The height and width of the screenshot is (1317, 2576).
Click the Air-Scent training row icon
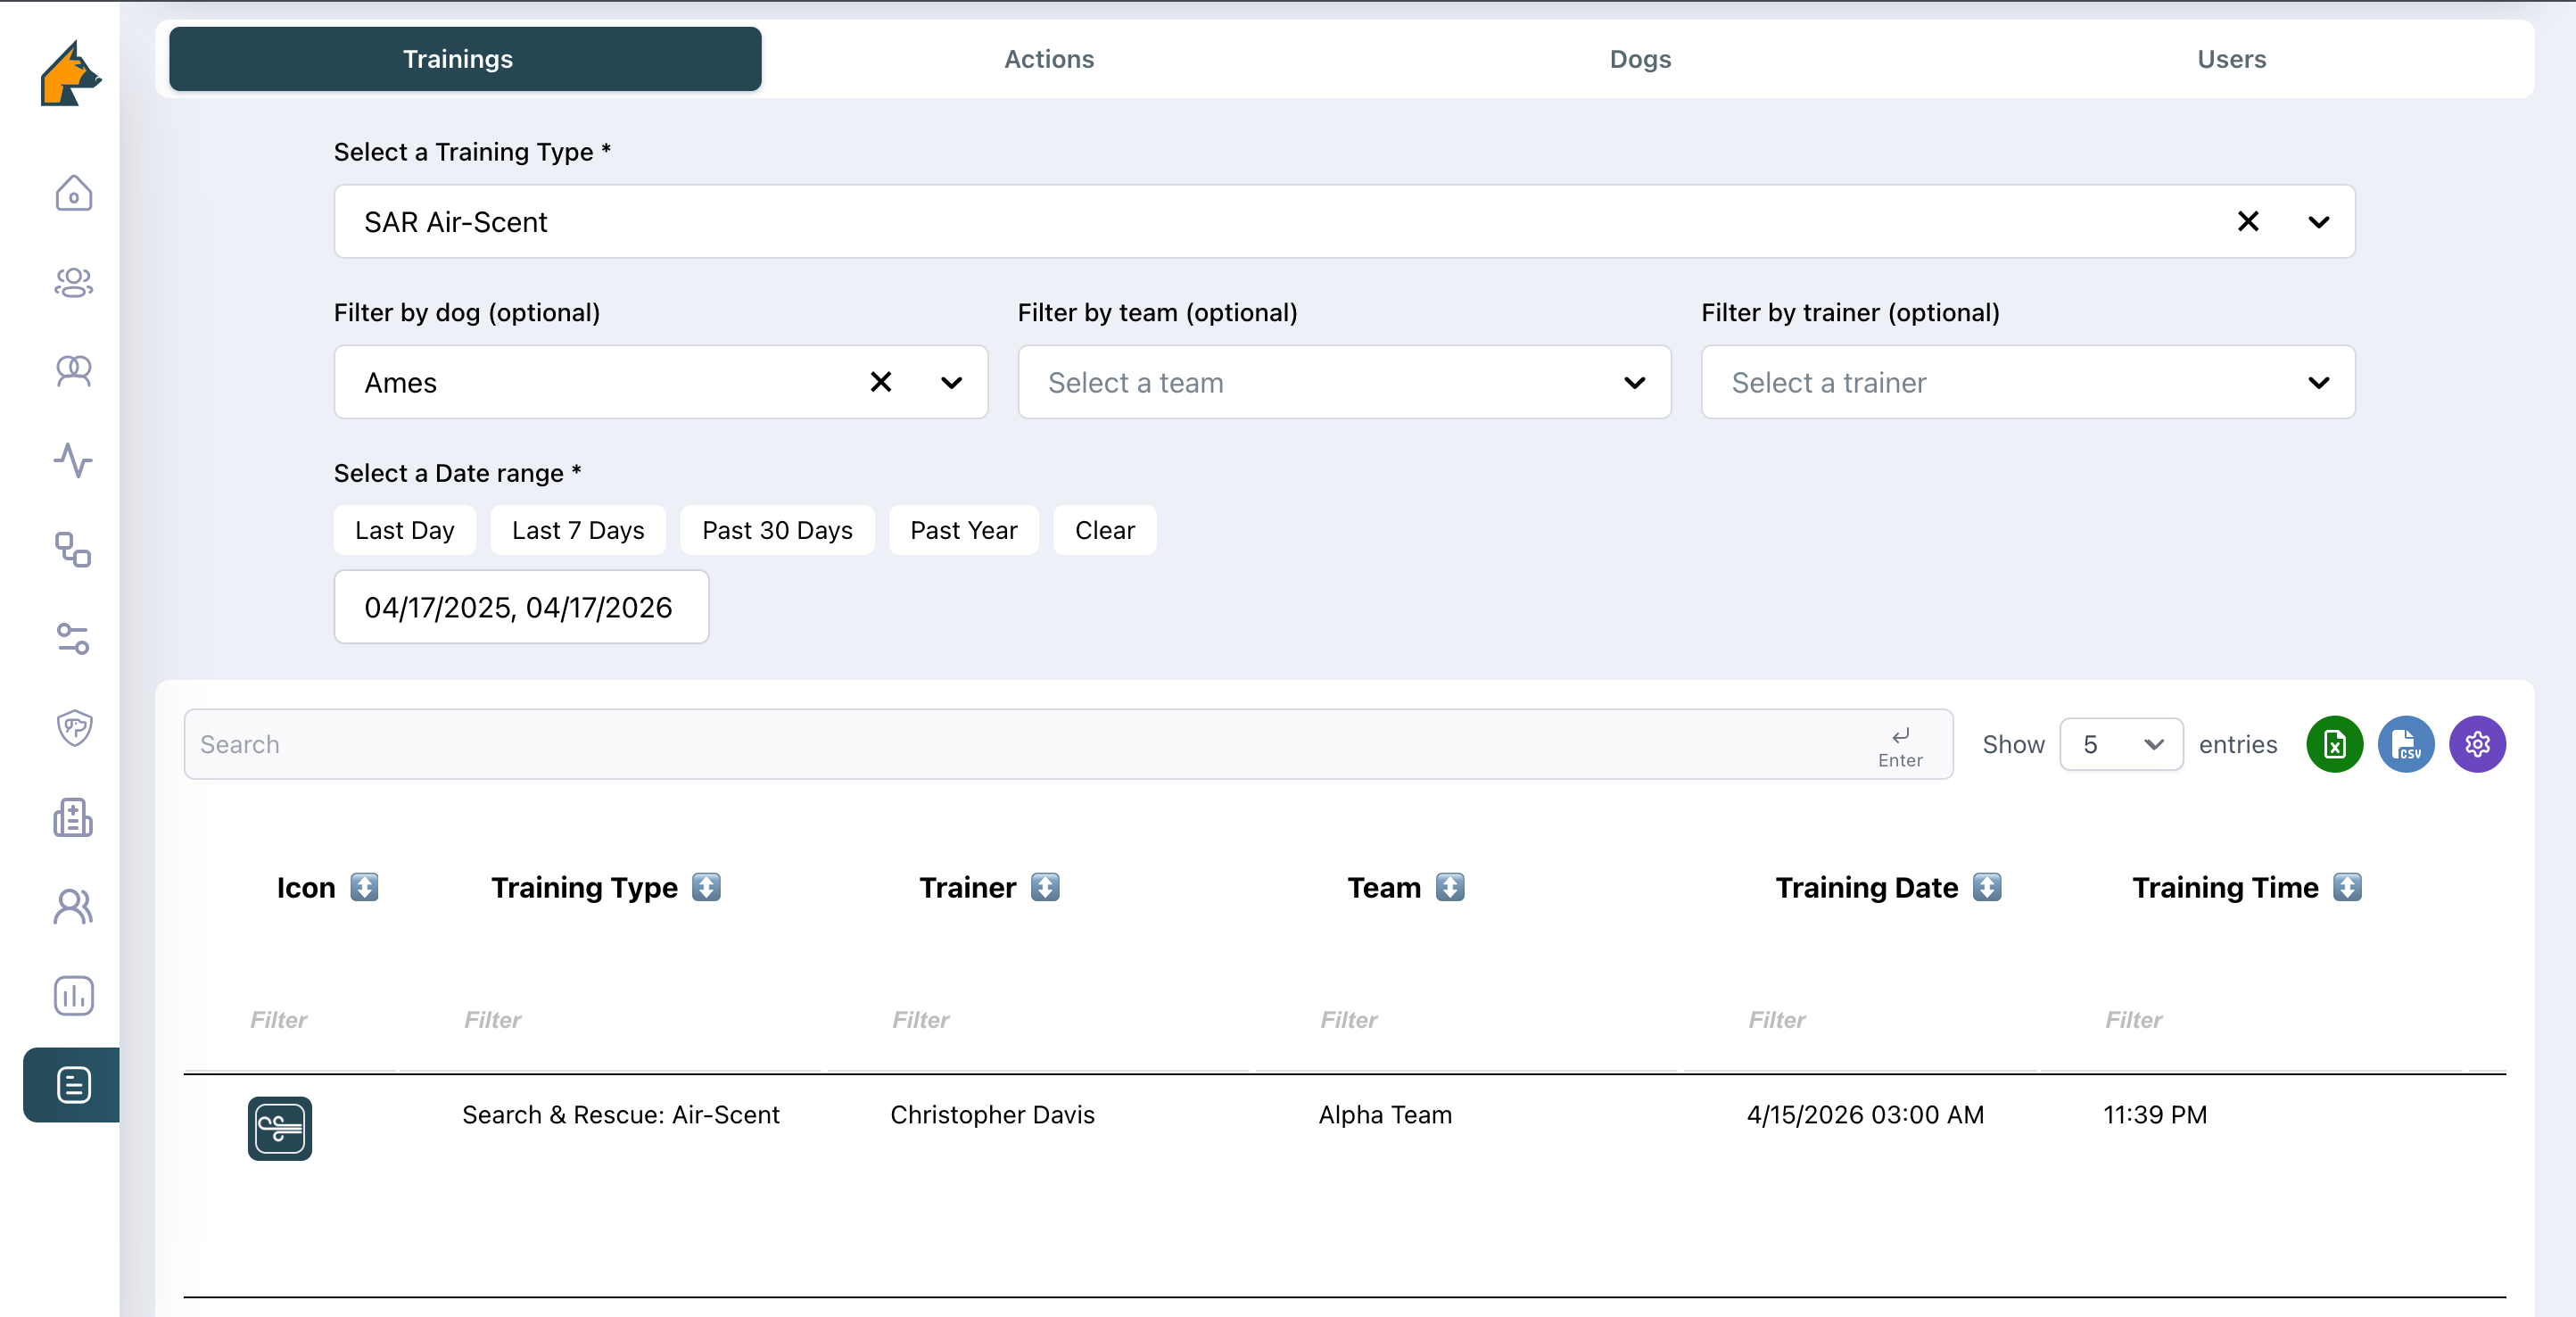click(x=279, y=1128)
